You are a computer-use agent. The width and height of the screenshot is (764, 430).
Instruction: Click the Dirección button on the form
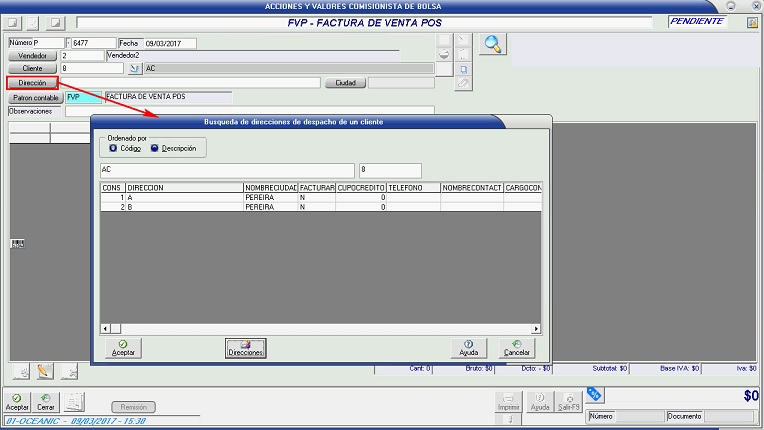click(x=32, y=83)
